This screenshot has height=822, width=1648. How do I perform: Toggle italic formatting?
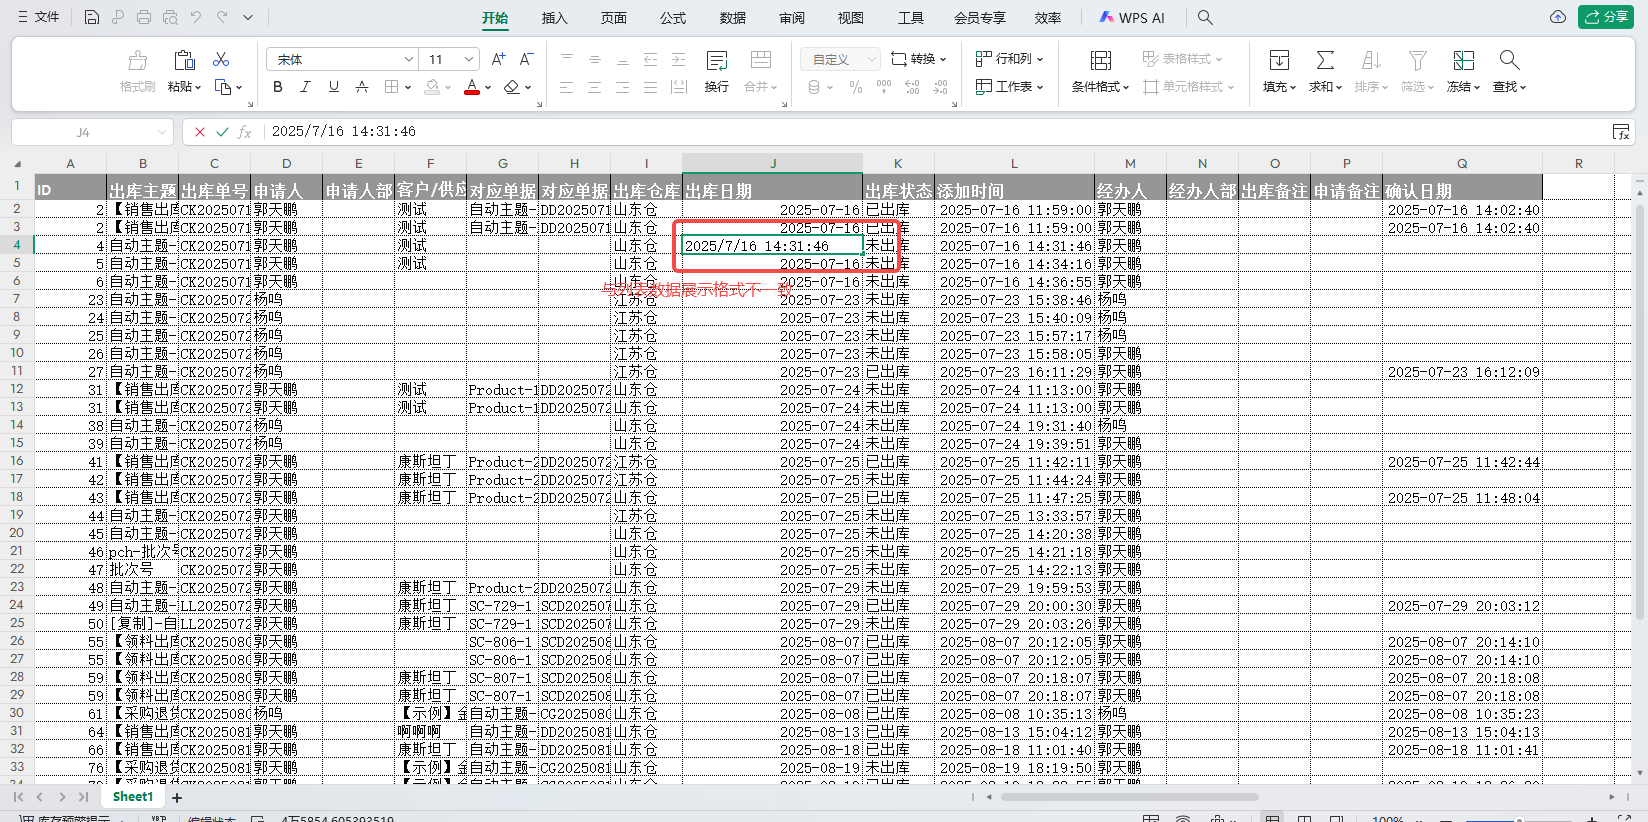tap(305, 87)
